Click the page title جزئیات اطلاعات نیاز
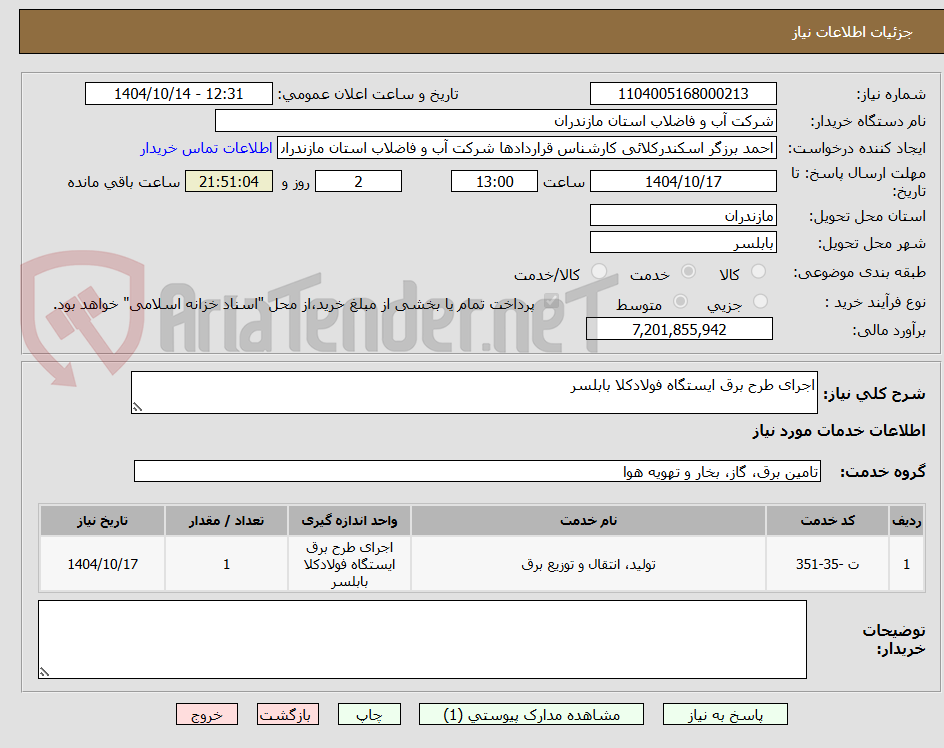 [x=852, y=32]
